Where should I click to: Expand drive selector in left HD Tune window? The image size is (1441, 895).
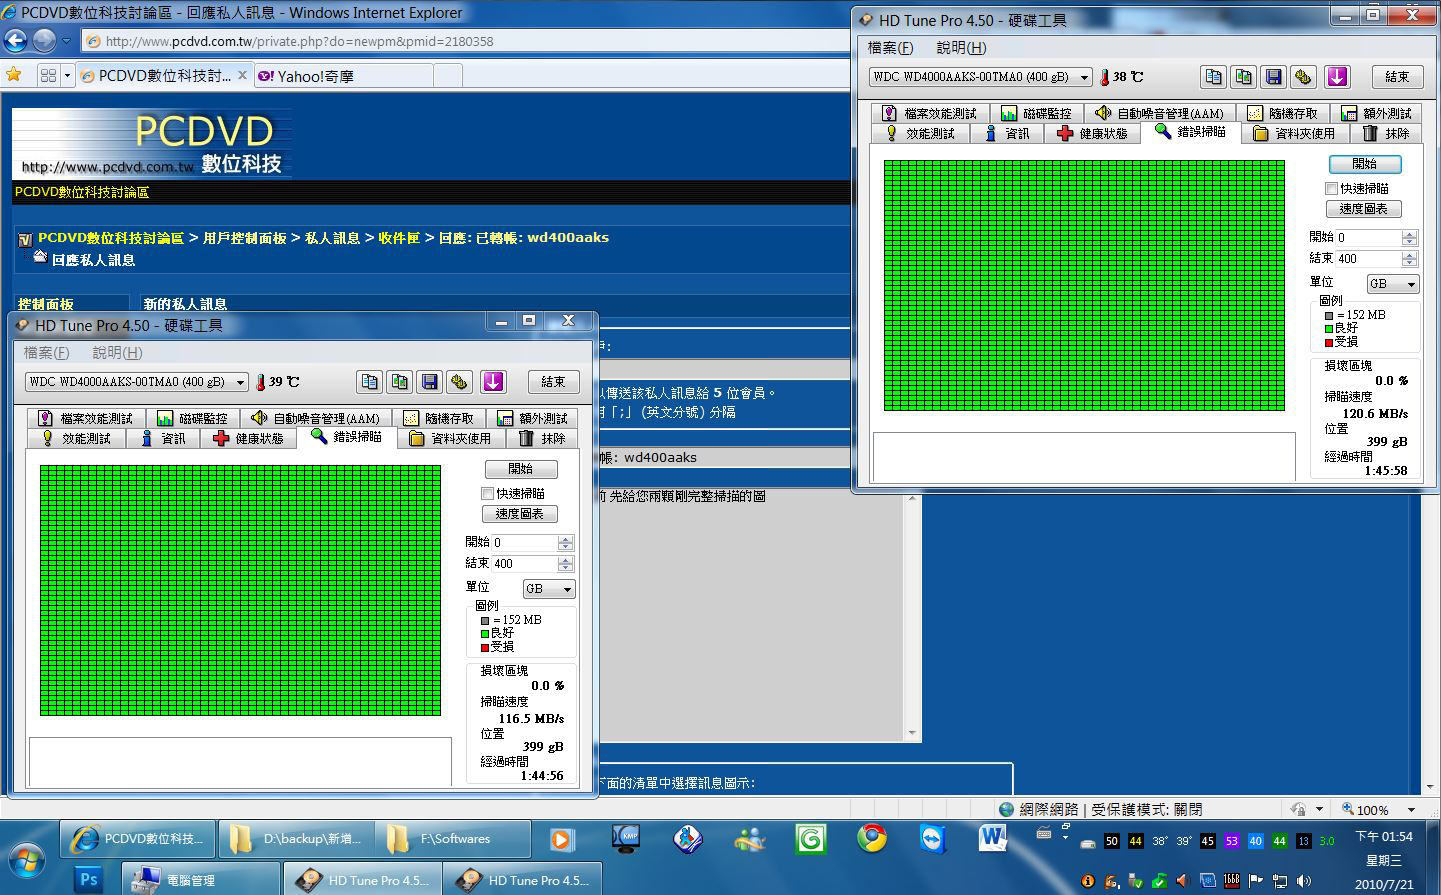[x=241, y=382]
